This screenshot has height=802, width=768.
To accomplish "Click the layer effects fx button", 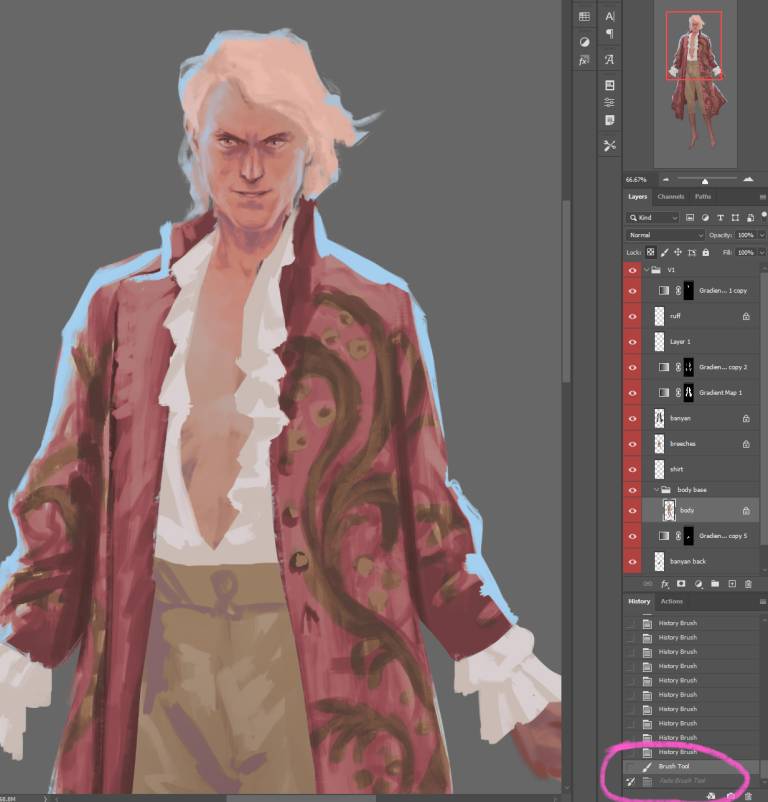I will click(x=664, y=583).
